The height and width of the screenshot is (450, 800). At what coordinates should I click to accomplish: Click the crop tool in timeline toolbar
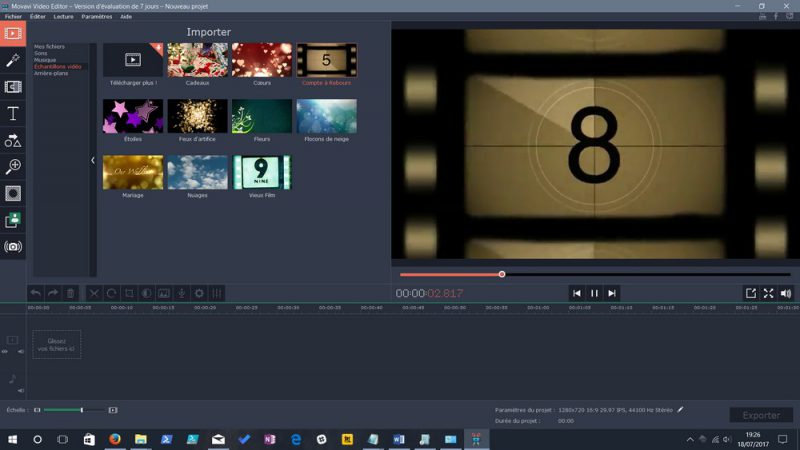(129, 293)
